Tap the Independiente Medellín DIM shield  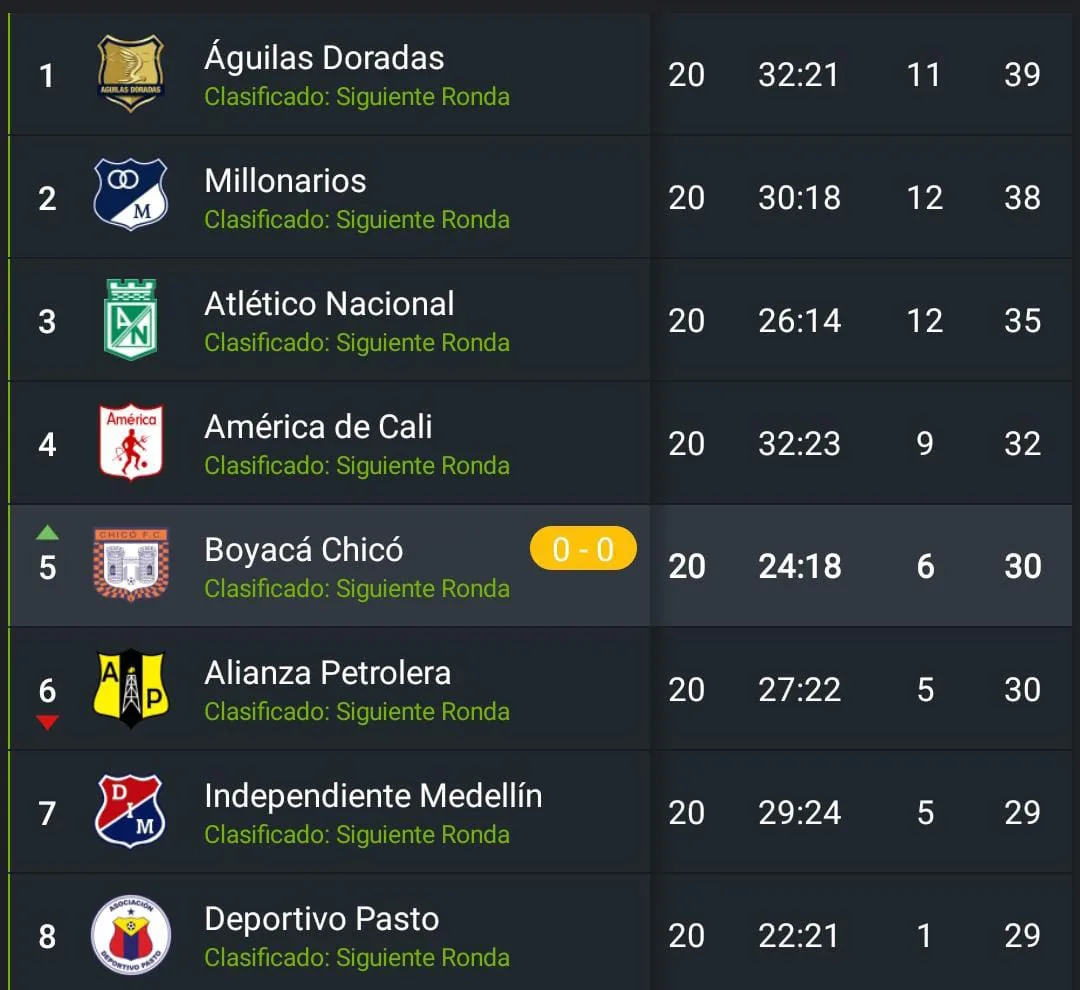(x=129, y=811)
